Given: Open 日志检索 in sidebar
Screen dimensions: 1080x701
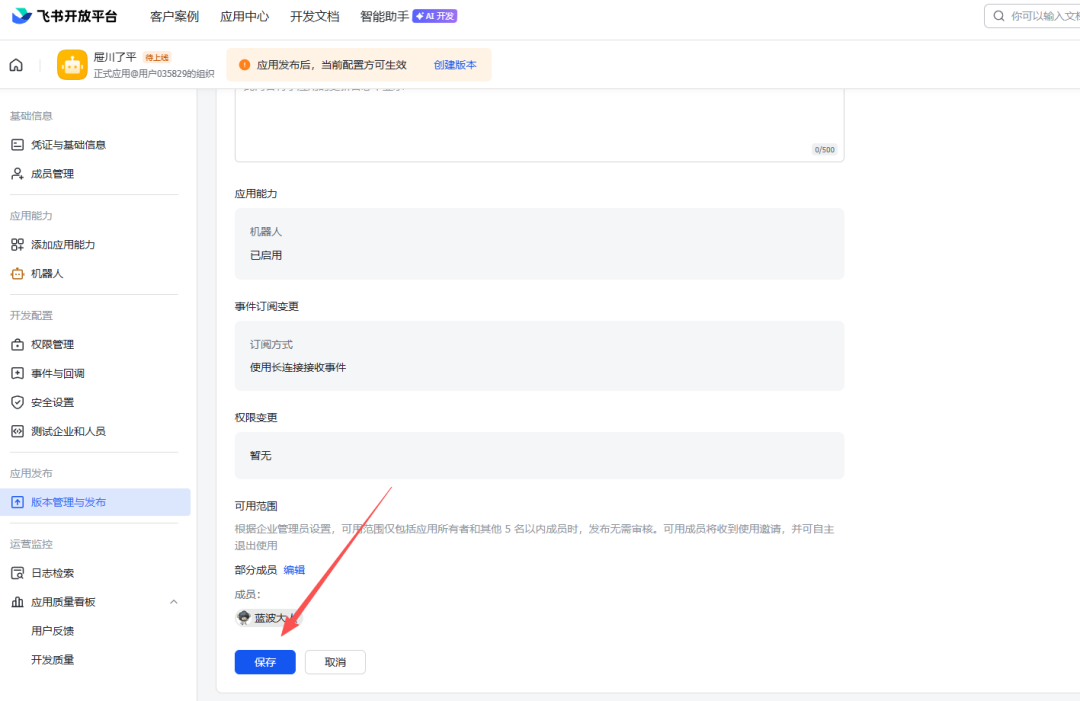Looking at the screenshot, I should [x=52, y=574].
